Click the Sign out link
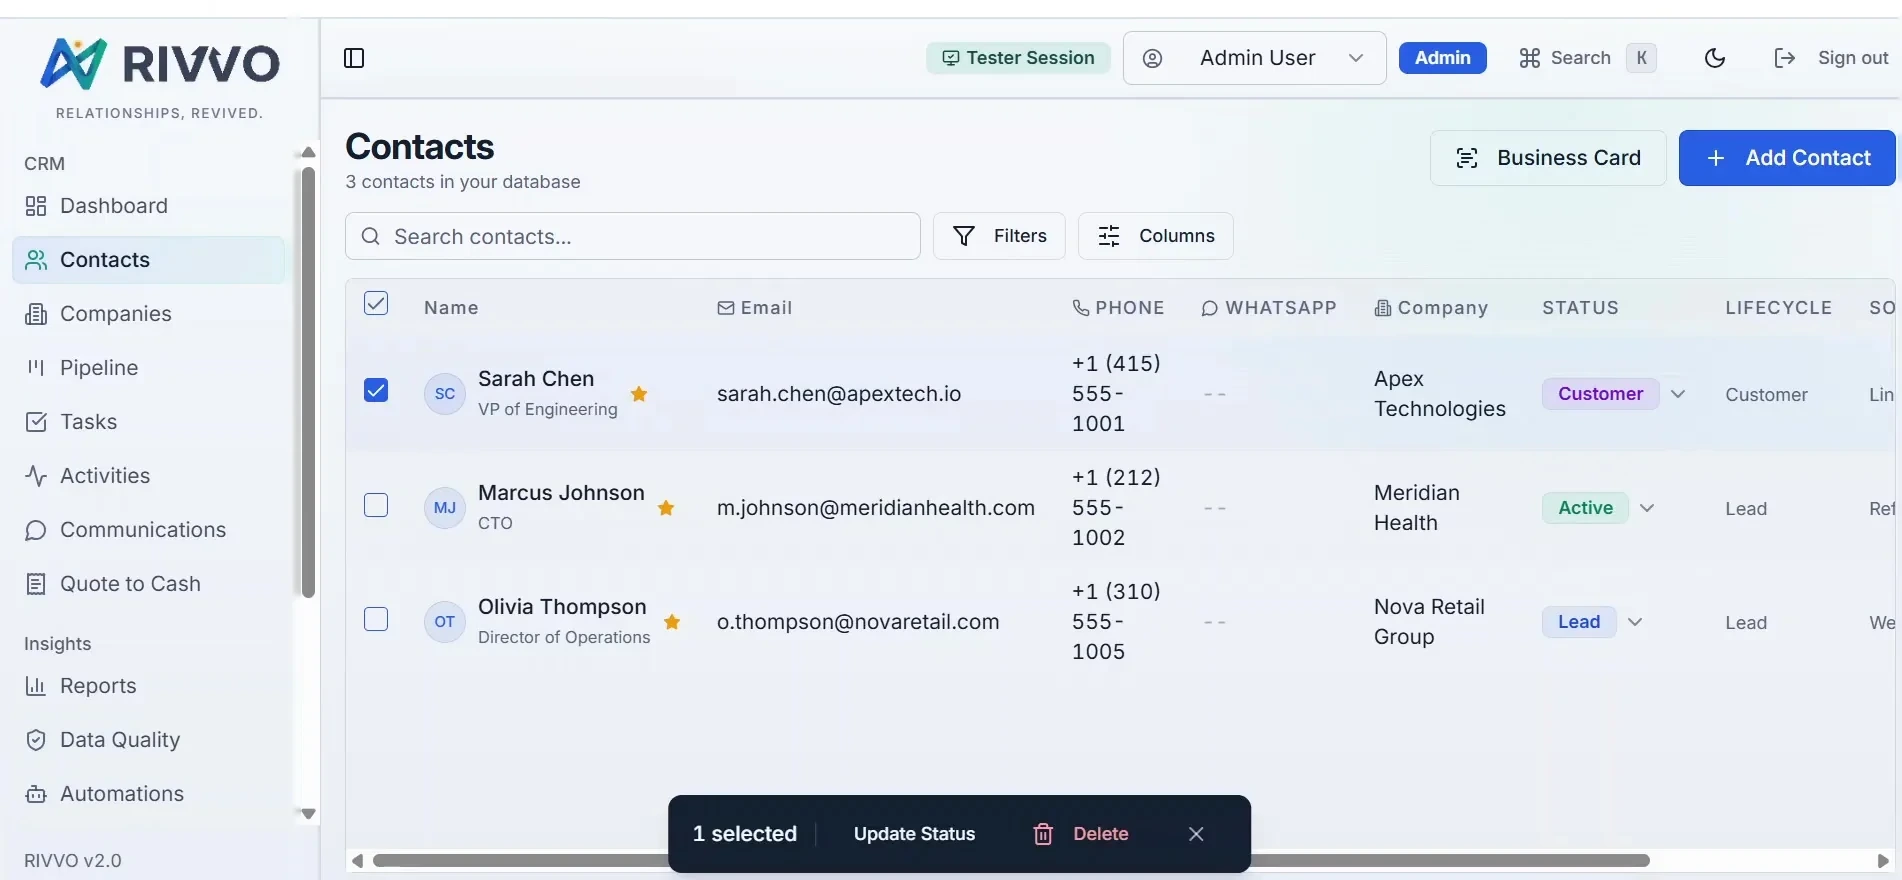This screenshot has height=880, width=1902. tap(1831, 58)
